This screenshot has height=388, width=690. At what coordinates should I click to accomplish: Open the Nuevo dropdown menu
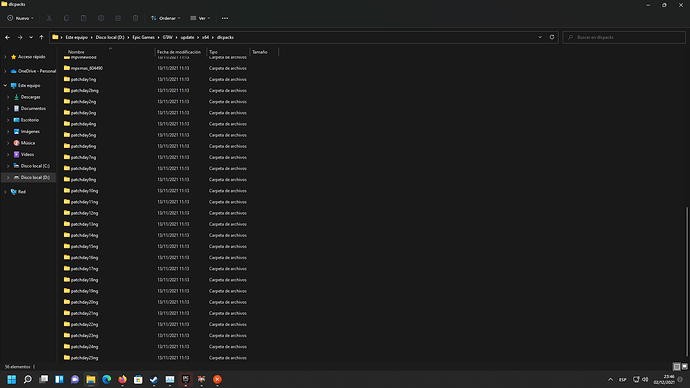coord(20,18)
